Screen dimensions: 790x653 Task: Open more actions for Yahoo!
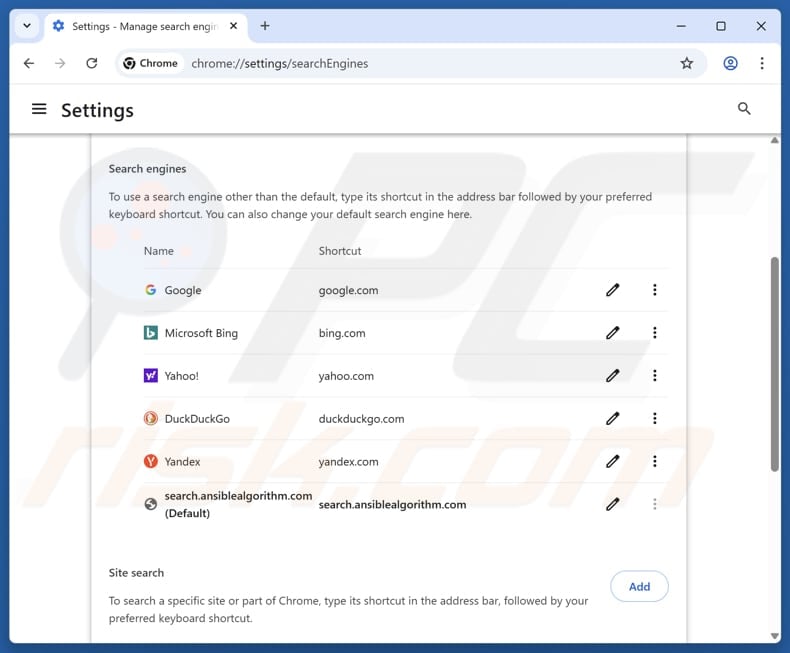click(654, 375)
